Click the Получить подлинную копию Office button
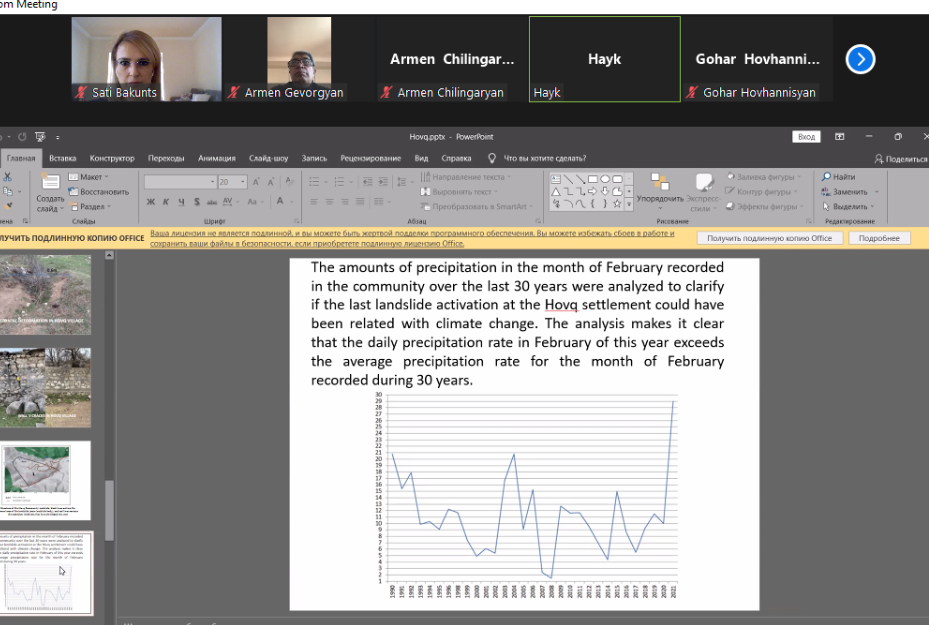 [770, 238]
